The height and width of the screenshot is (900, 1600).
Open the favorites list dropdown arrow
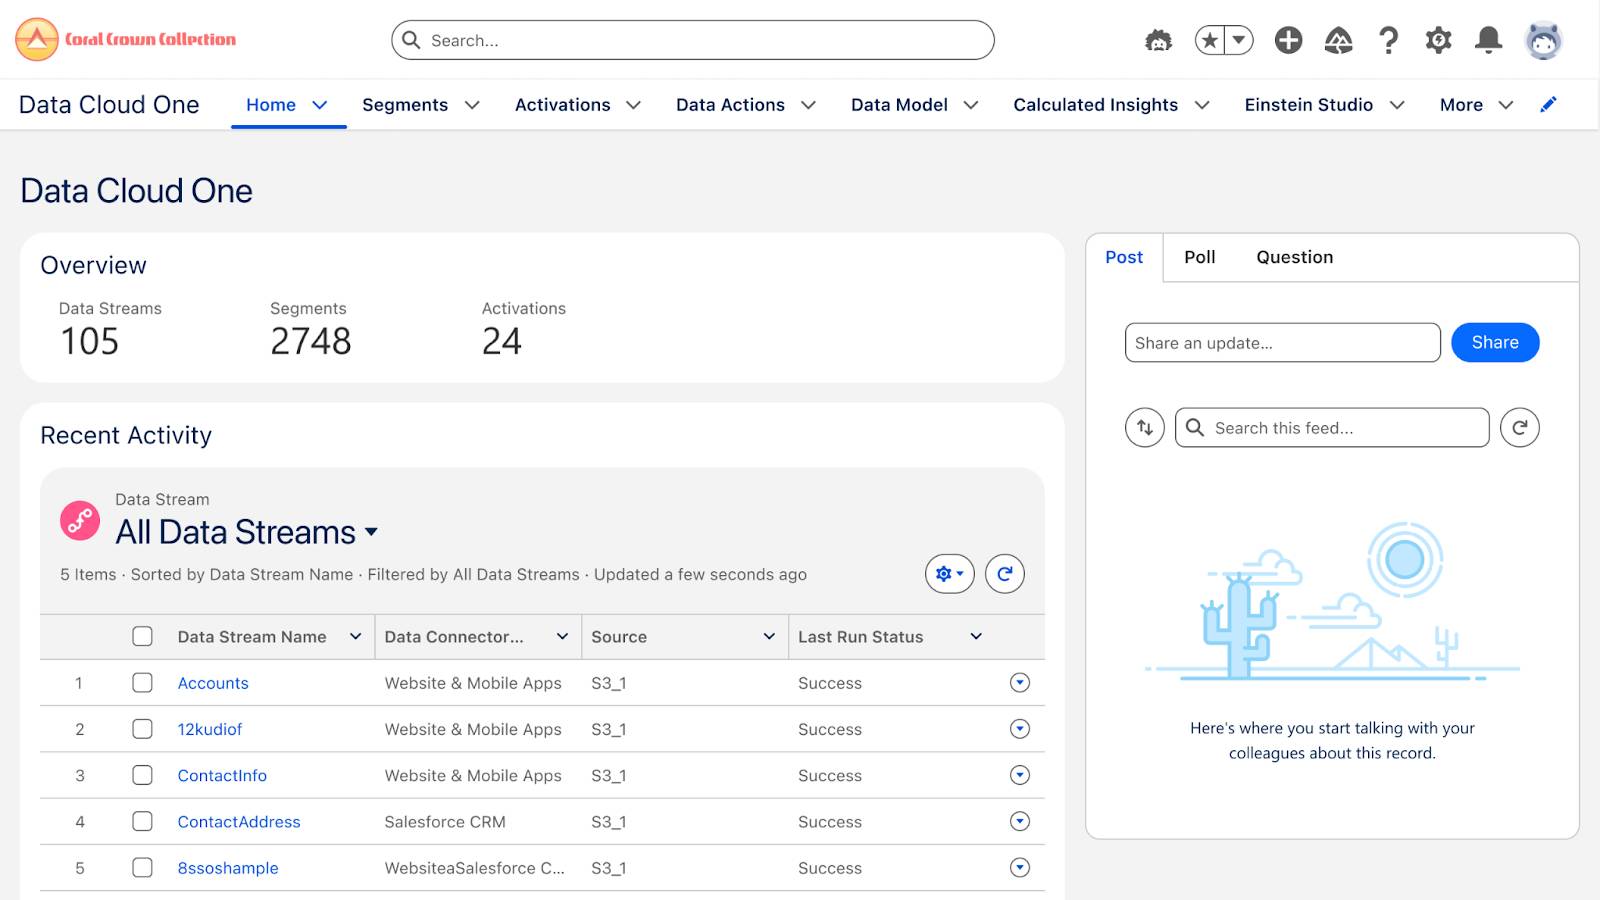[x=1239, y=40]
